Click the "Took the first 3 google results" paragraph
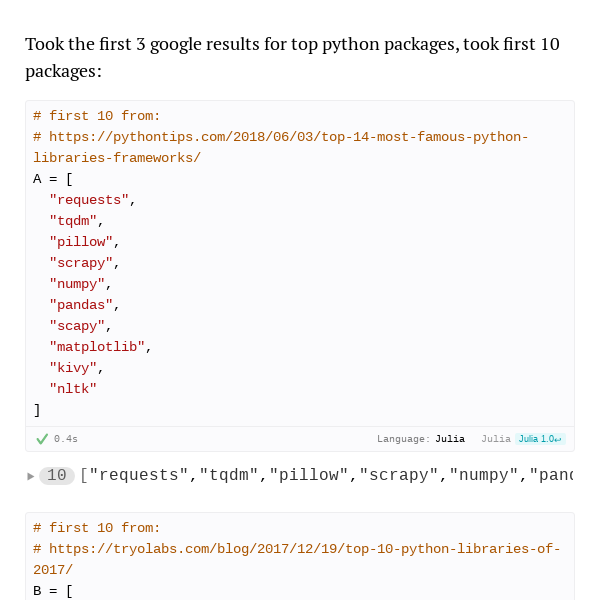600x600 pixels. pos(292,57)
